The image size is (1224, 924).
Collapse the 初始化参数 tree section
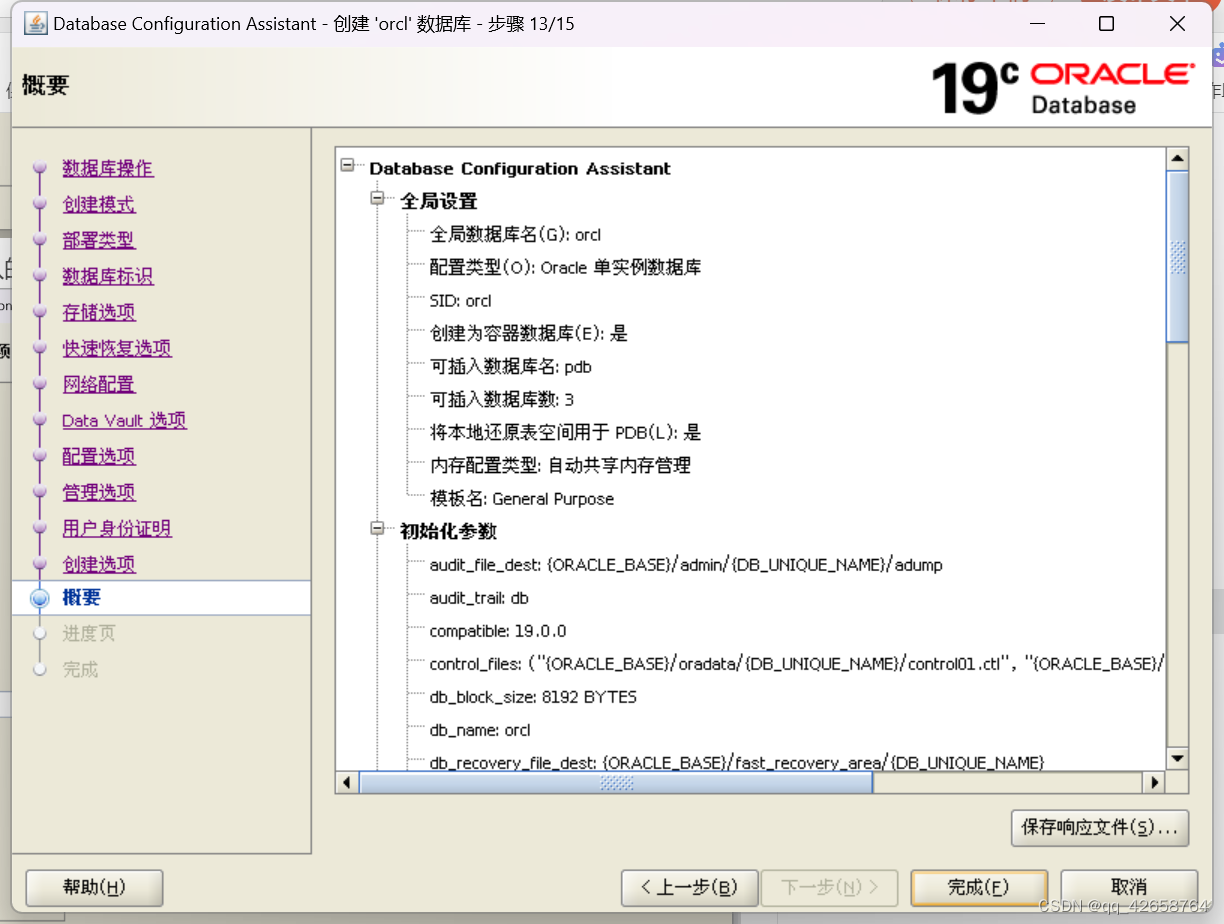[378, 529]
